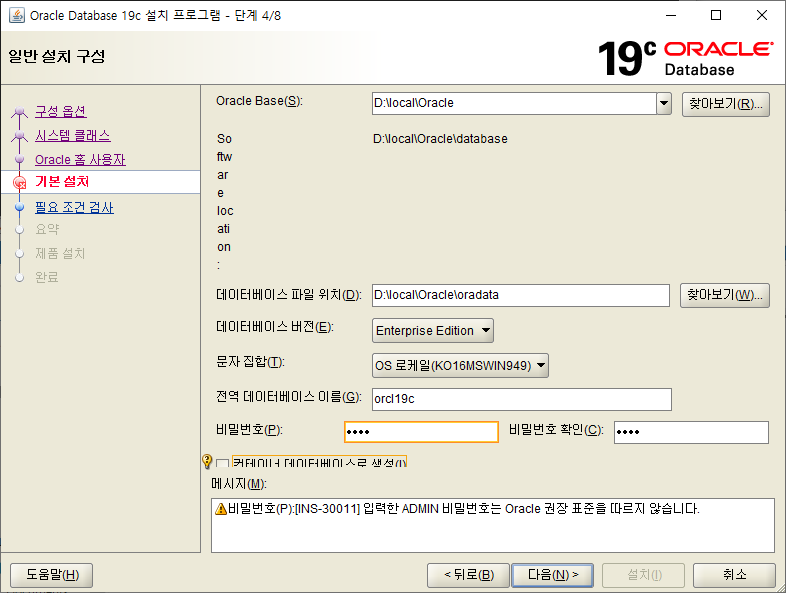The image size is (786, 593).
Task: Open the Oracle Base path dropdown arrow
Action: (x=664, y=103)
